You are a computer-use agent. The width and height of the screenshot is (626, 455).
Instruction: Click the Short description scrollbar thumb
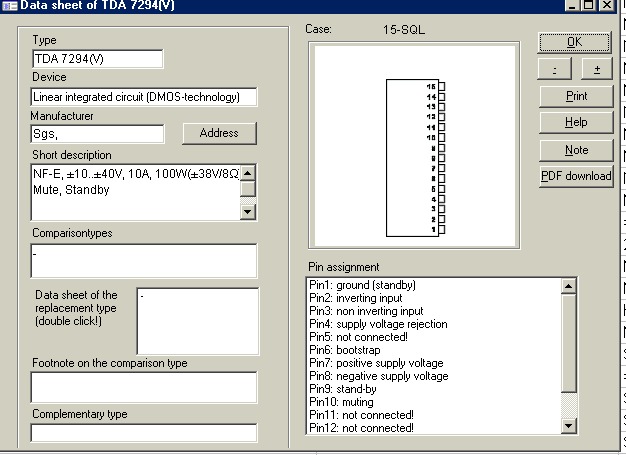[248, 189]
